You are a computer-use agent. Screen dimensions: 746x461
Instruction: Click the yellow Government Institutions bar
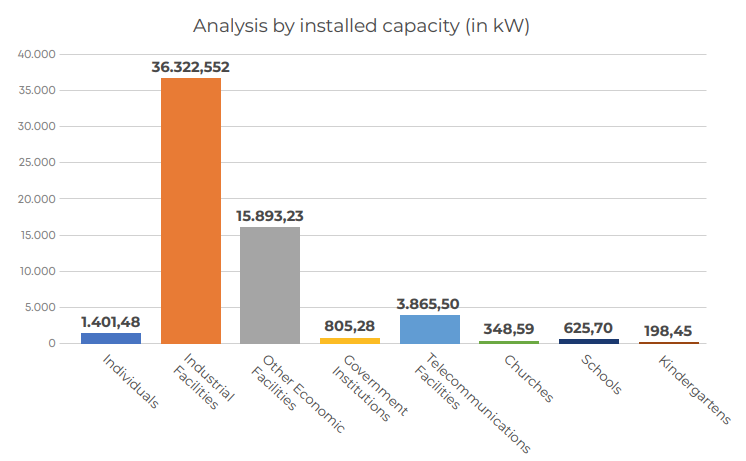[350, 341]
